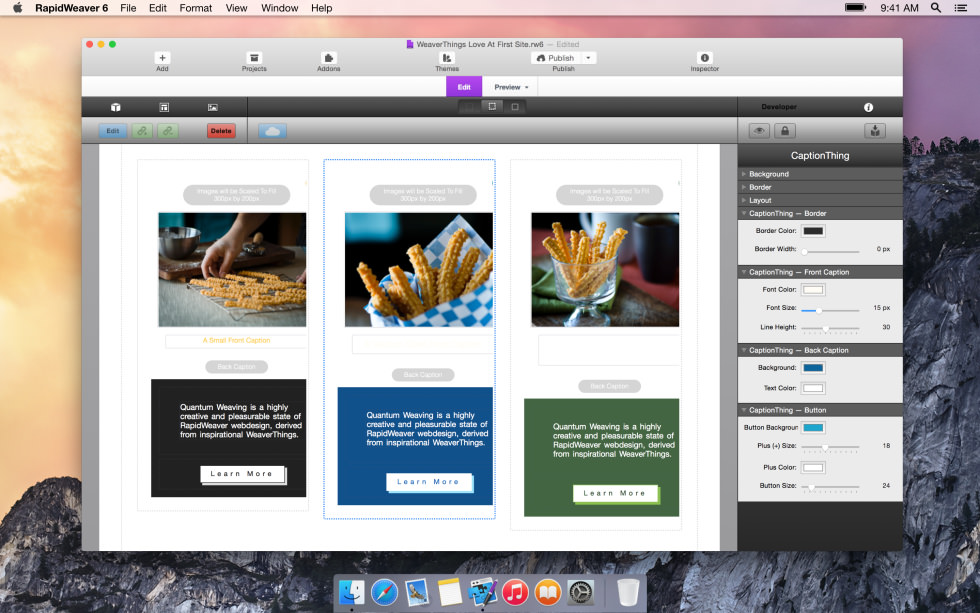This screenshot has width=980, height=613.
Task: Open the Window menu
Action: (x=279, y=8)
